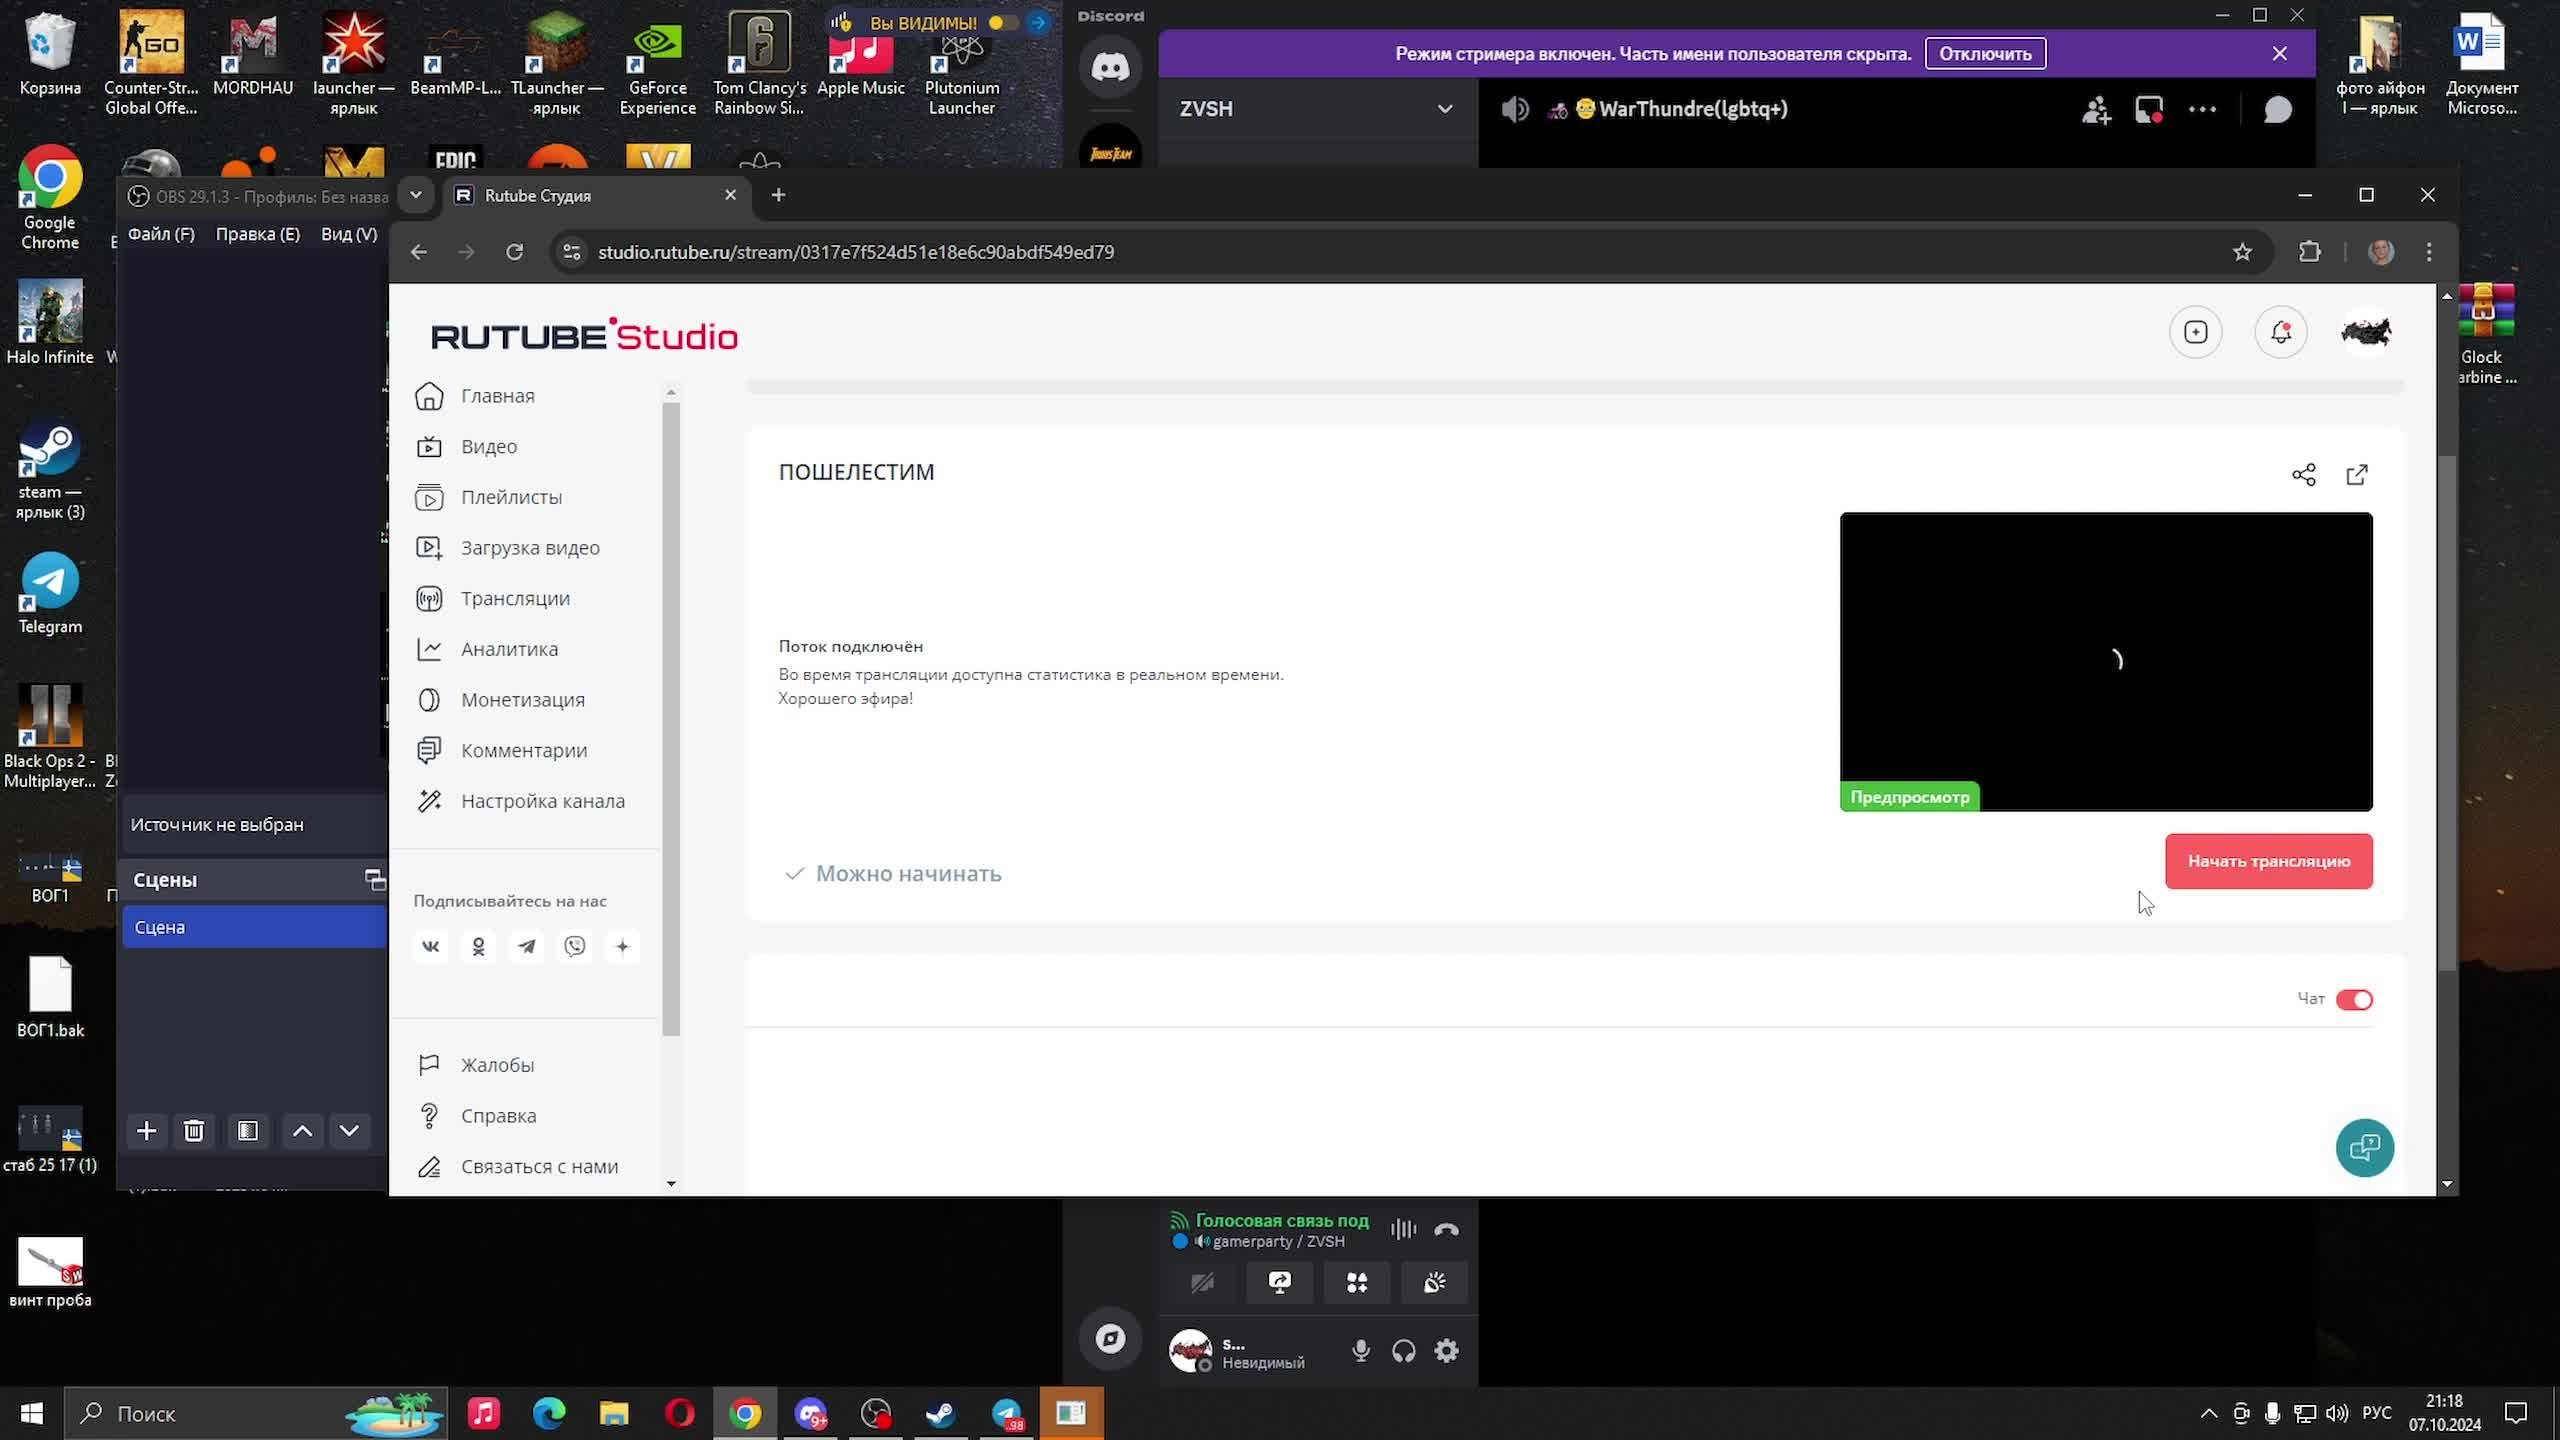Open the support chat floating button
Screen dimensions: 2560x1440
[2364, 1147]
